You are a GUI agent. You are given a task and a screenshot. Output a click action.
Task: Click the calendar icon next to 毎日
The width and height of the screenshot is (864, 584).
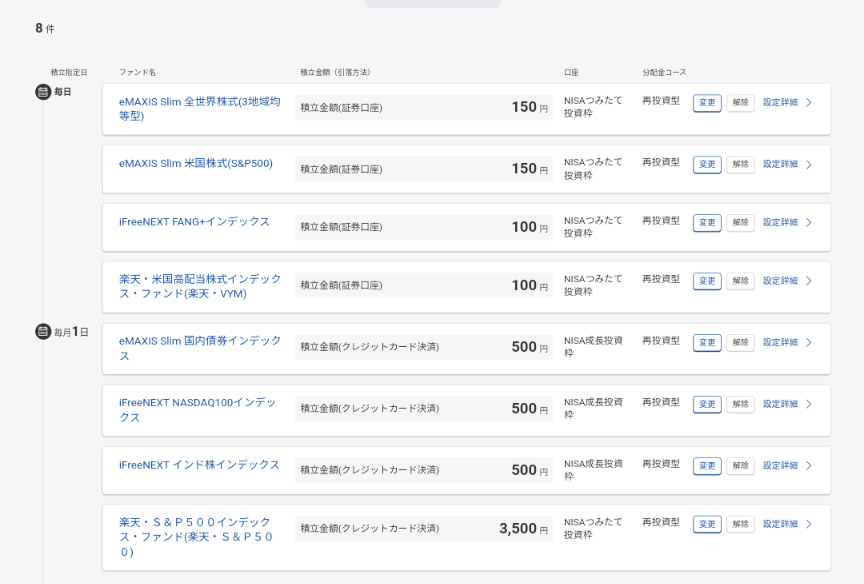[43, 92]
